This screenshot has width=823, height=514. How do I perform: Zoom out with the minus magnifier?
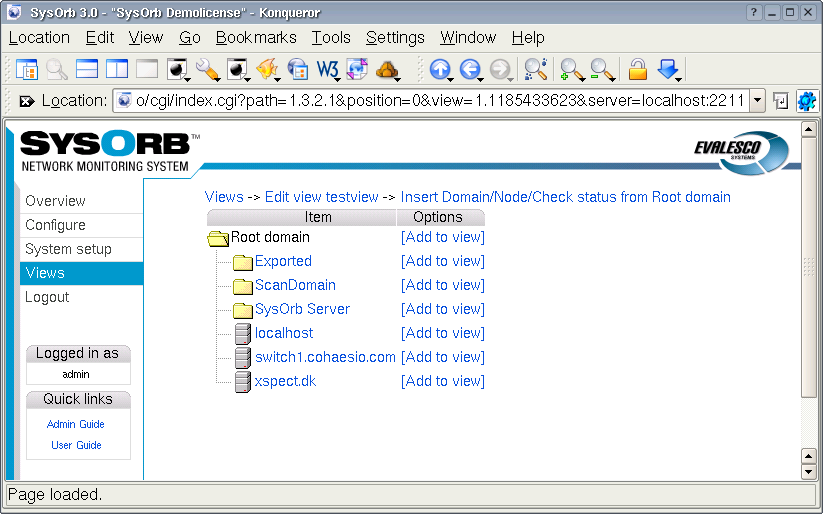click(602, 69)
